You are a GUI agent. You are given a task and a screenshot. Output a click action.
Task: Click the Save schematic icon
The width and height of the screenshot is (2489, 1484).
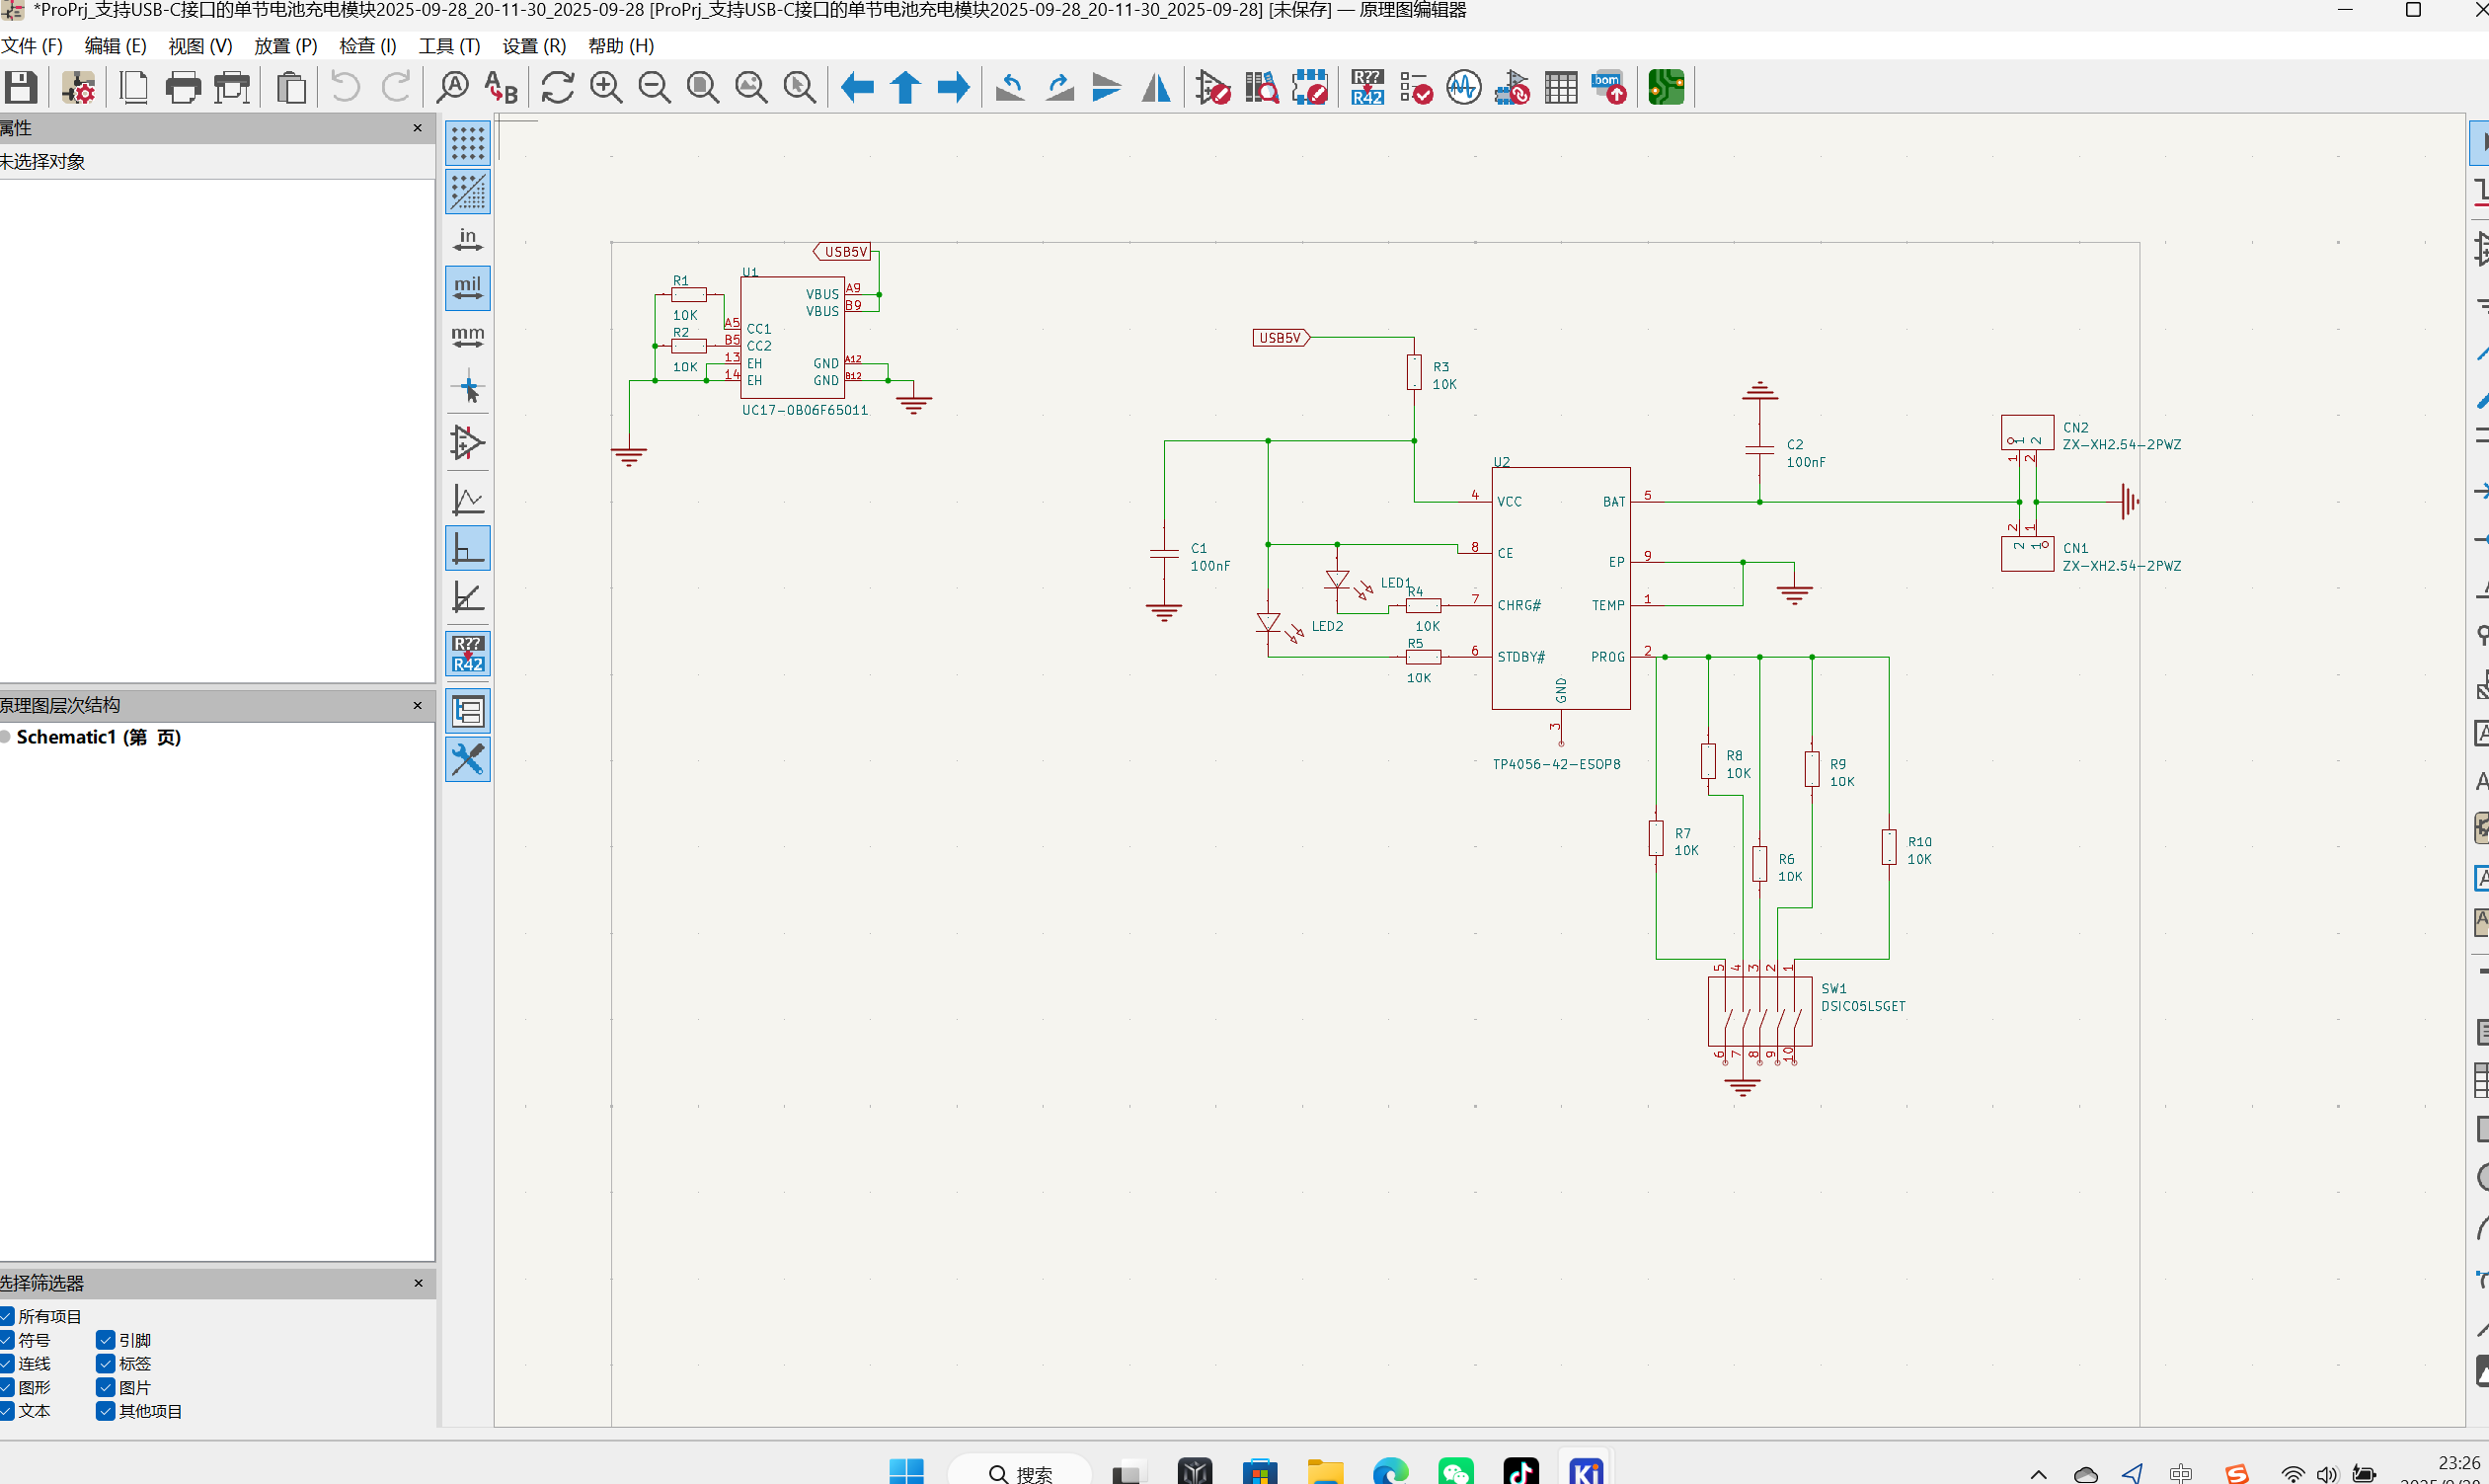tap(21, 88)
